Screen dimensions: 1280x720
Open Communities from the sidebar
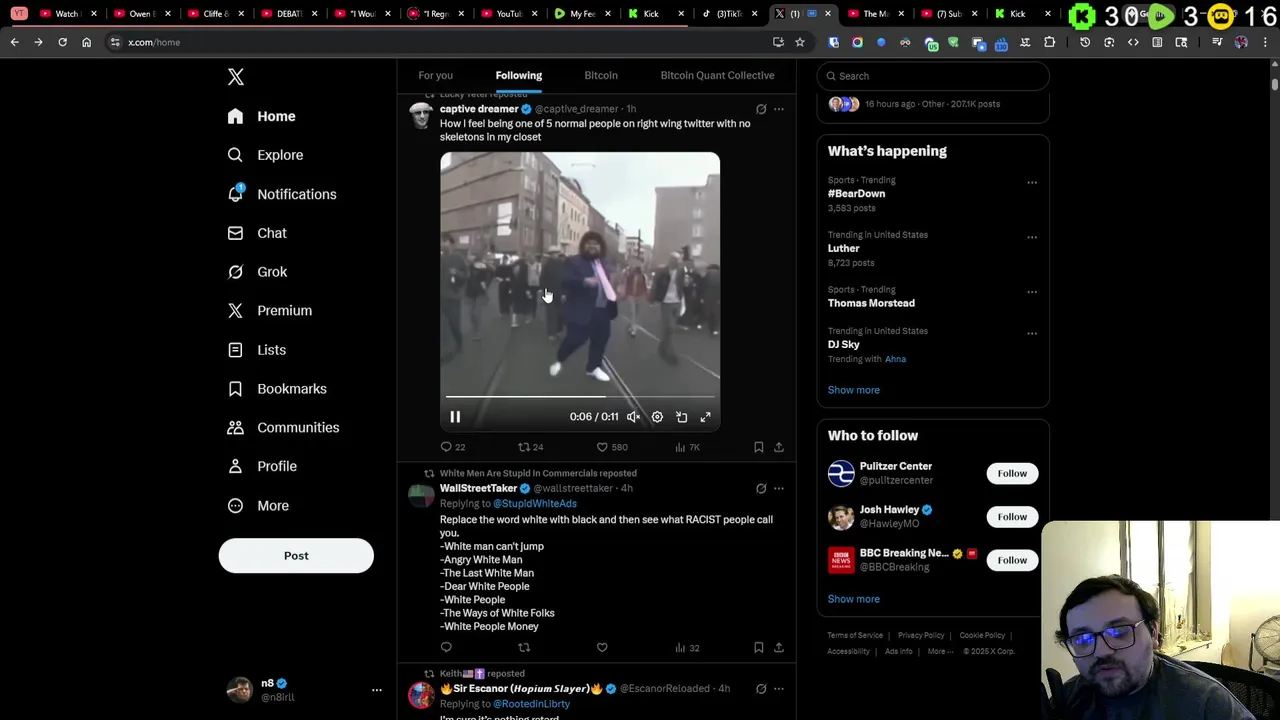pos(283,427)
